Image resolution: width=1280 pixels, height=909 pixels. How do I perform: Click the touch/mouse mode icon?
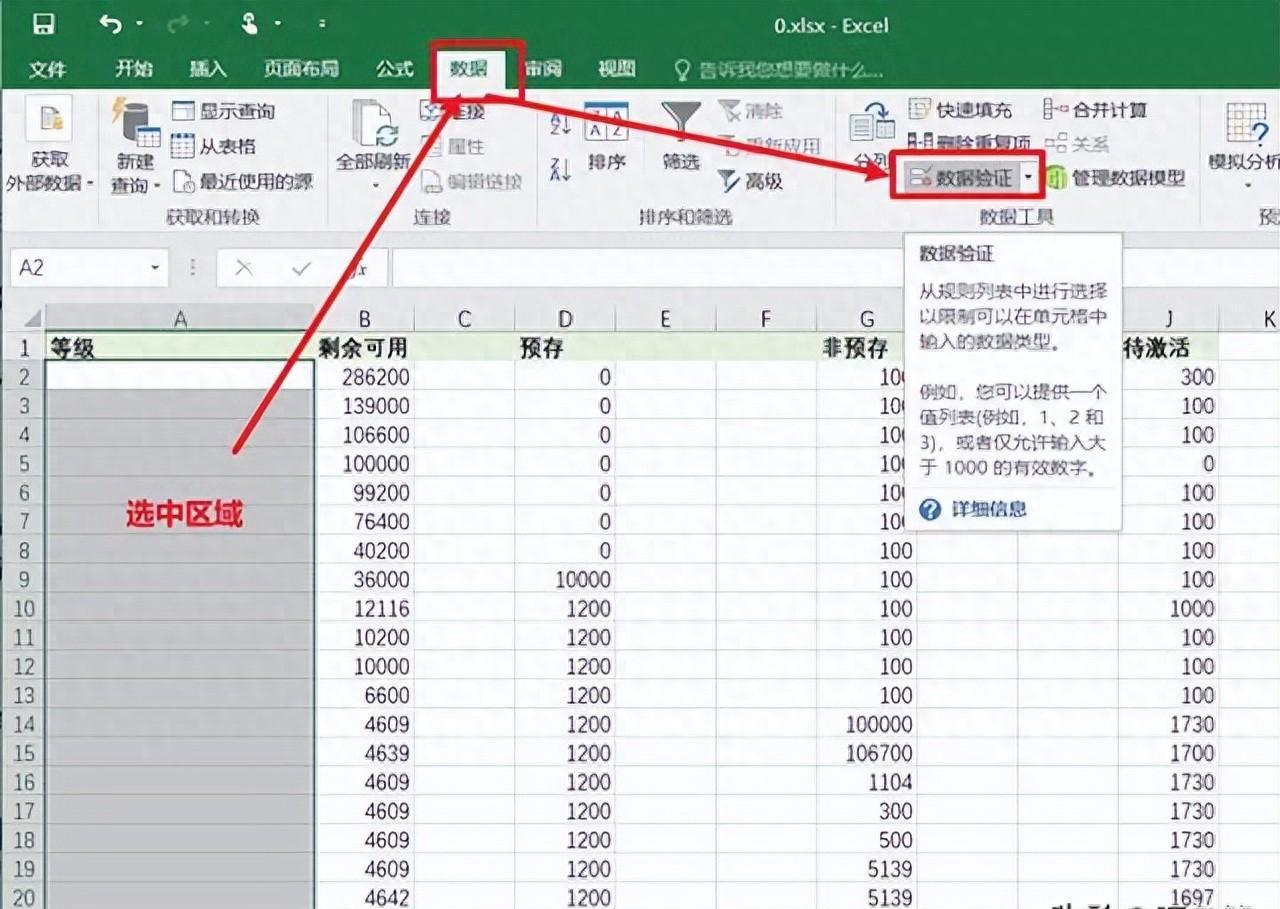pyautogui.click(x=248, y=24)
